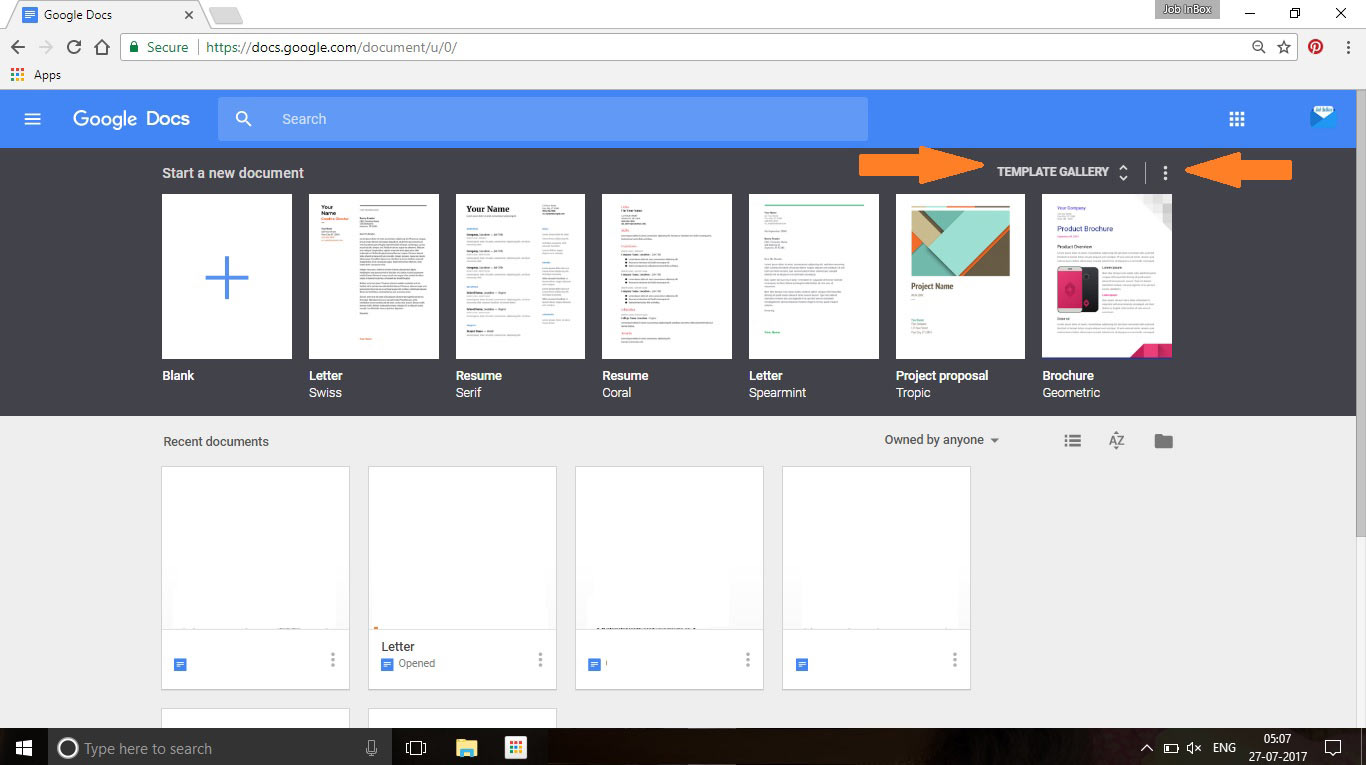The image size is (1366, 765).
Task: Open more options for first recent document
Action: tap(333, 659)
